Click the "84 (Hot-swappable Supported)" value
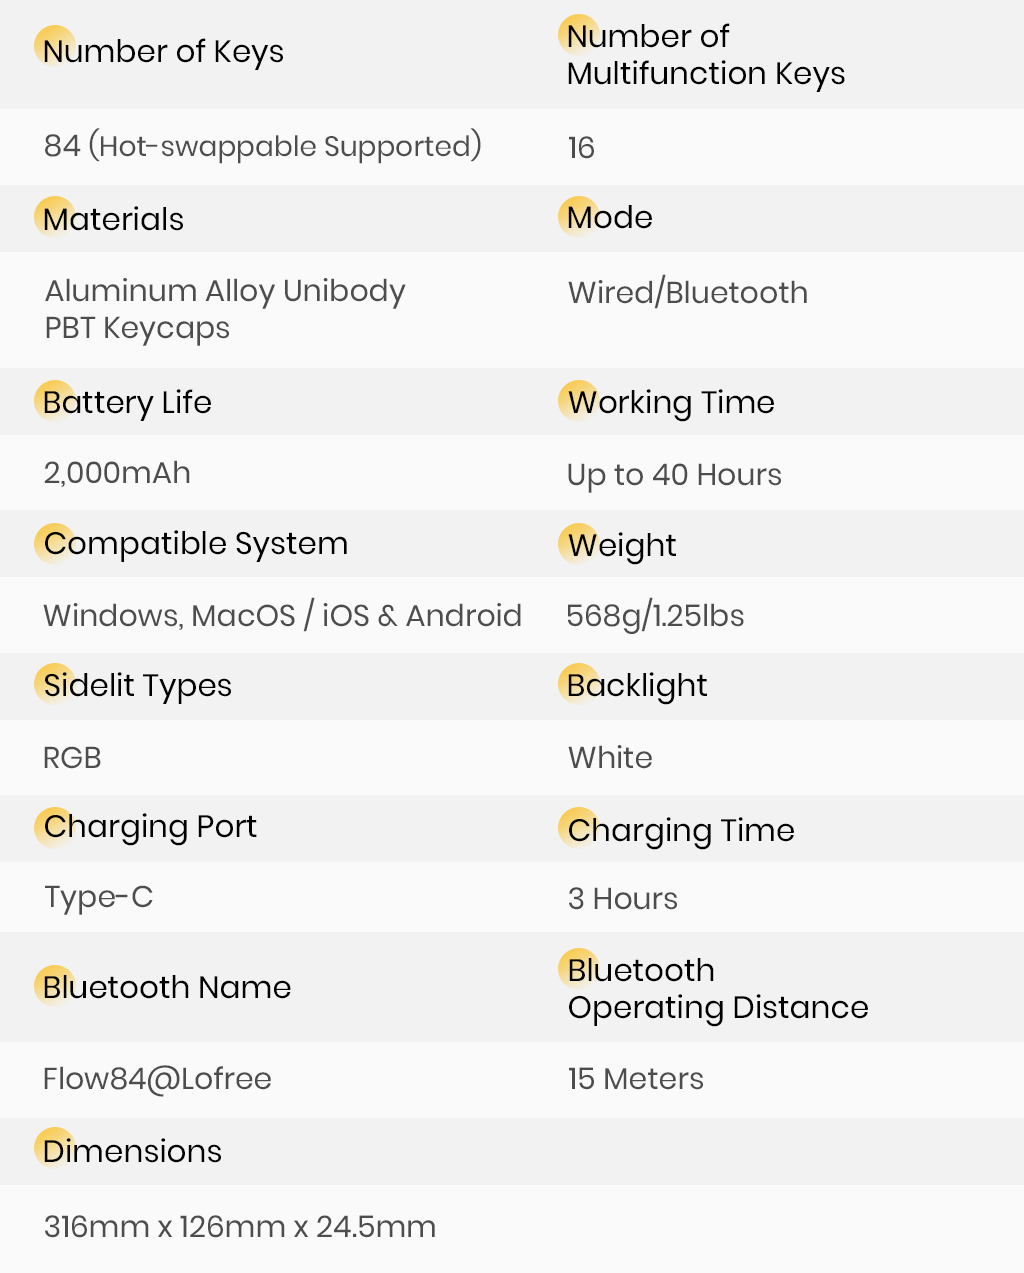Viewport: 1024px width, 1273px height. click(x=262, y=147)
